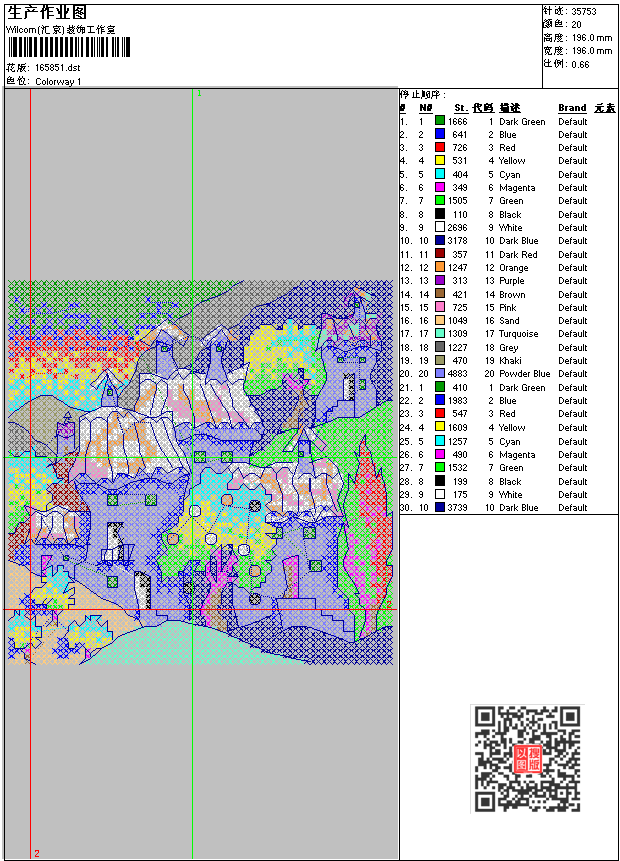The width and height of the screenshot is (620, 861).
Task: Click the Sand swatch beside 1049
Action: click(439, 321)
